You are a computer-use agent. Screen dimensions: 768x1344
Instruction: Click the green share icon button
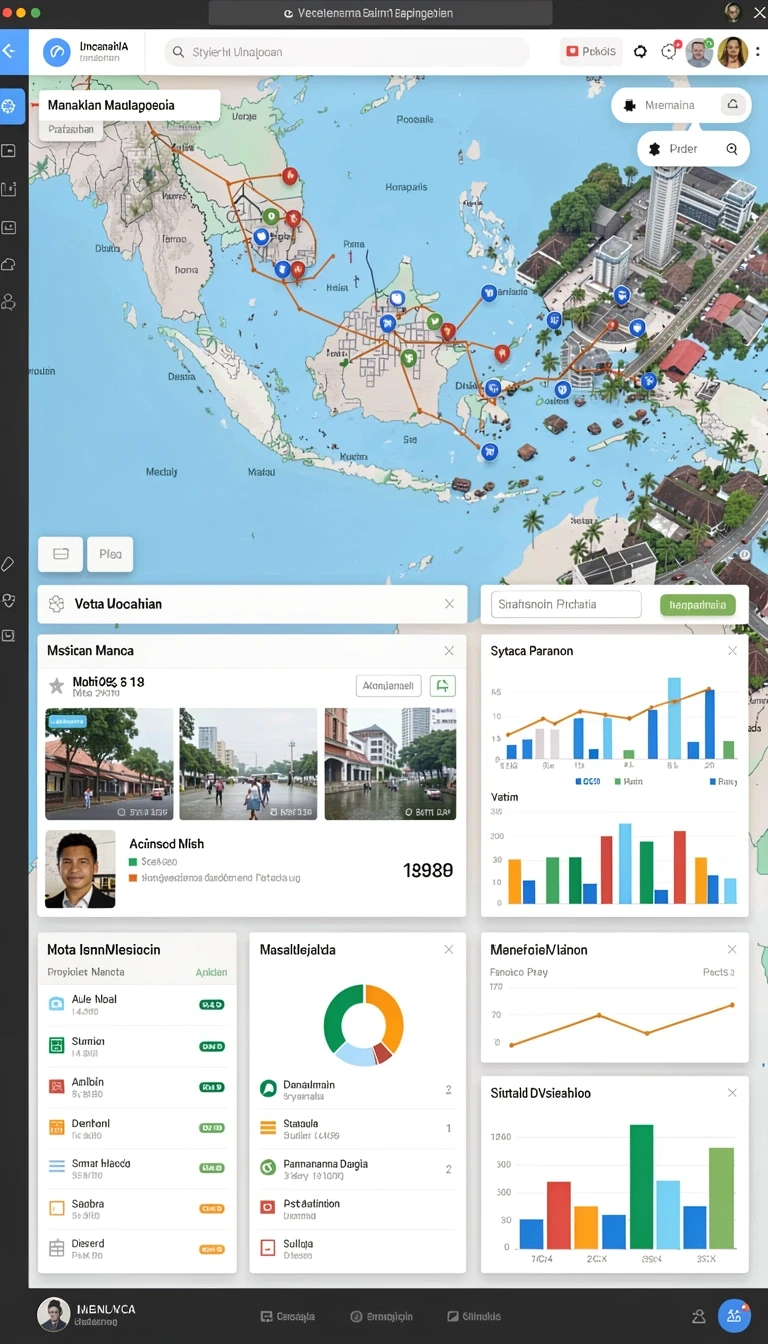pyautogui.click(x=442, y=686)
